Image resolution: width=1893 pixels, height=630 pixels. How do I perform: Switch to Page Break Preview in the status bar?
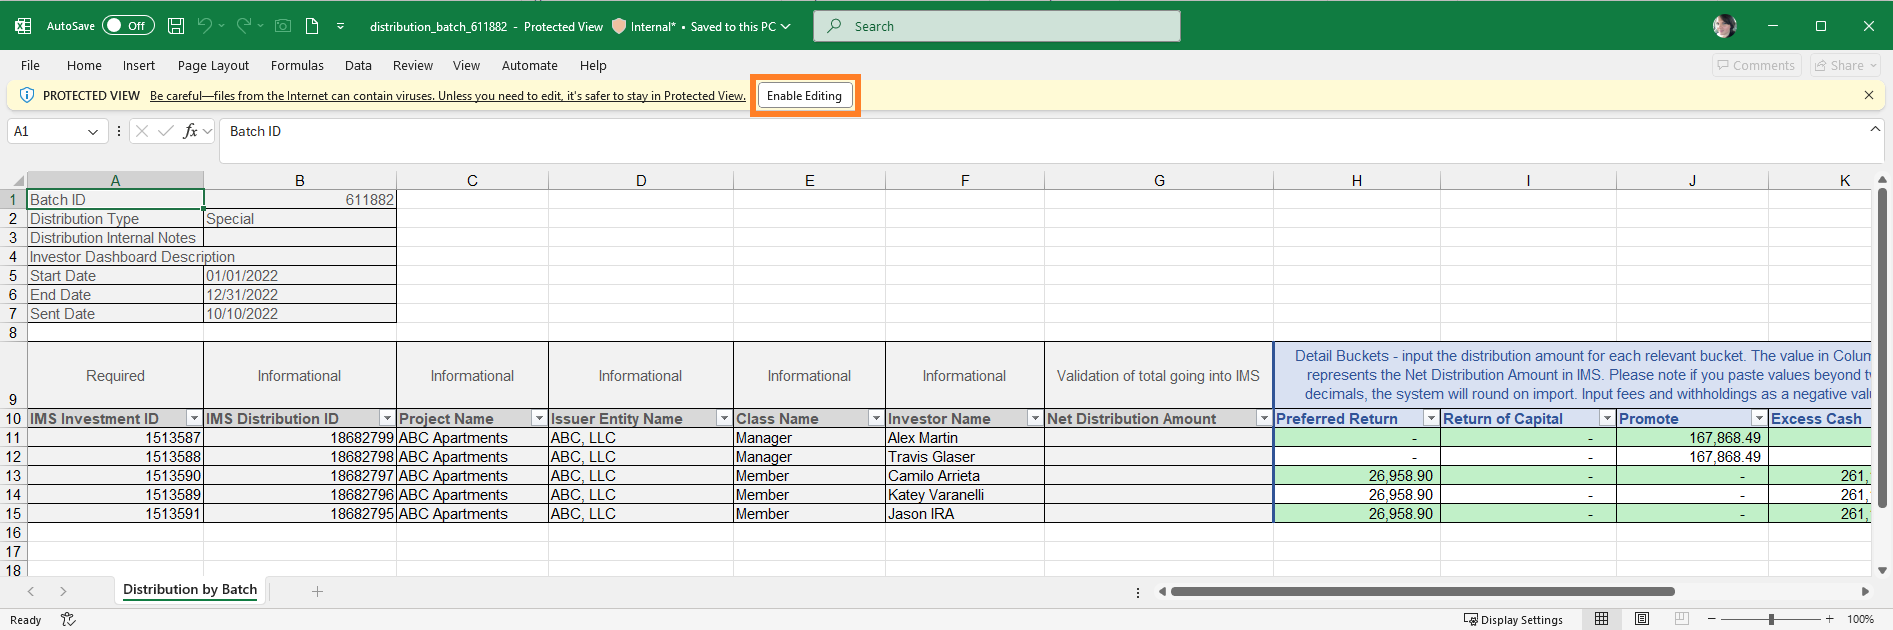click(1682, 619)
